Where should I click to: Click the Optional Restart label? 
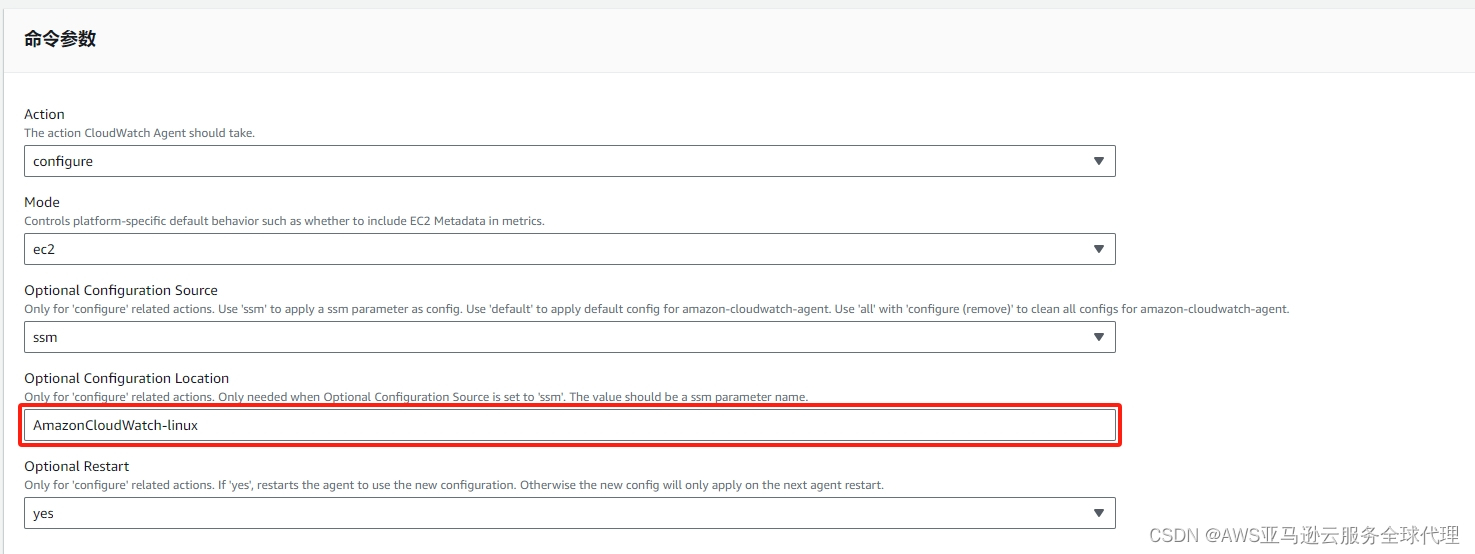77,466
